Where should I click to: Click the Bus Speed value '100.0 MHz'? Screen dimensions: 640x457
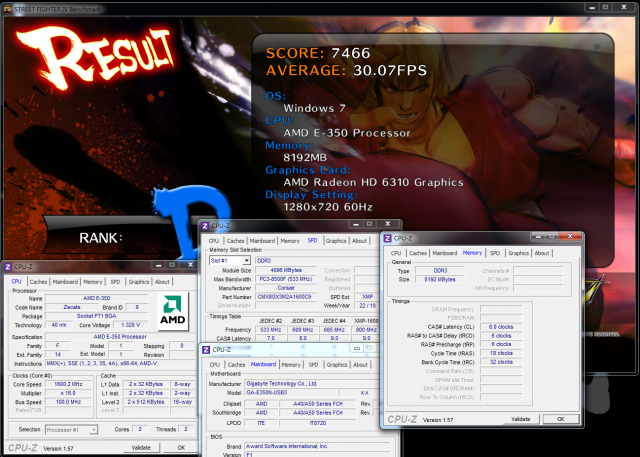click(68, 402)
